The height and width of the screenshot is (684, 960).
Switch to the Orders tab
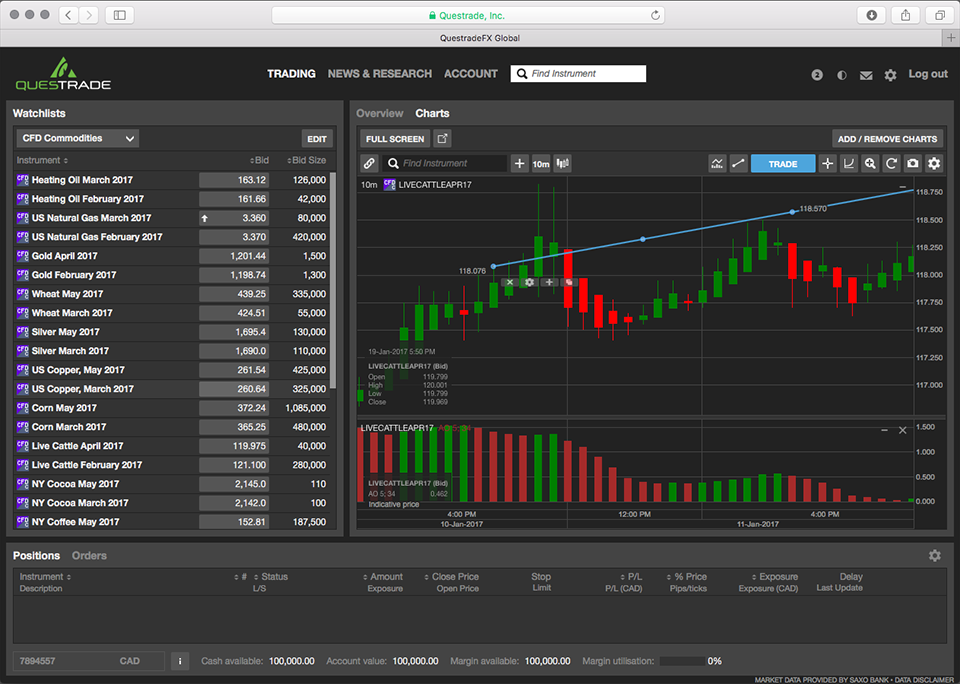(x=89, y=555)
